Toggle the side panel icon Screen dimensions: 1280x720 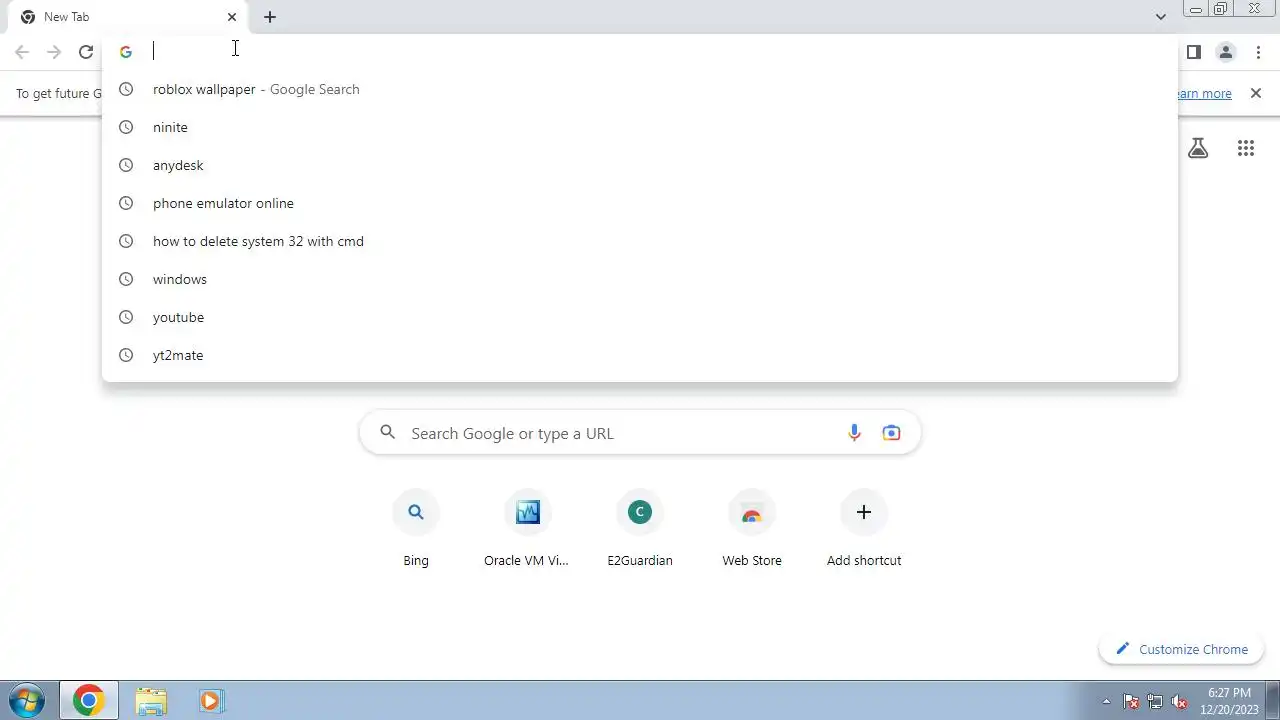[1194, 52]
